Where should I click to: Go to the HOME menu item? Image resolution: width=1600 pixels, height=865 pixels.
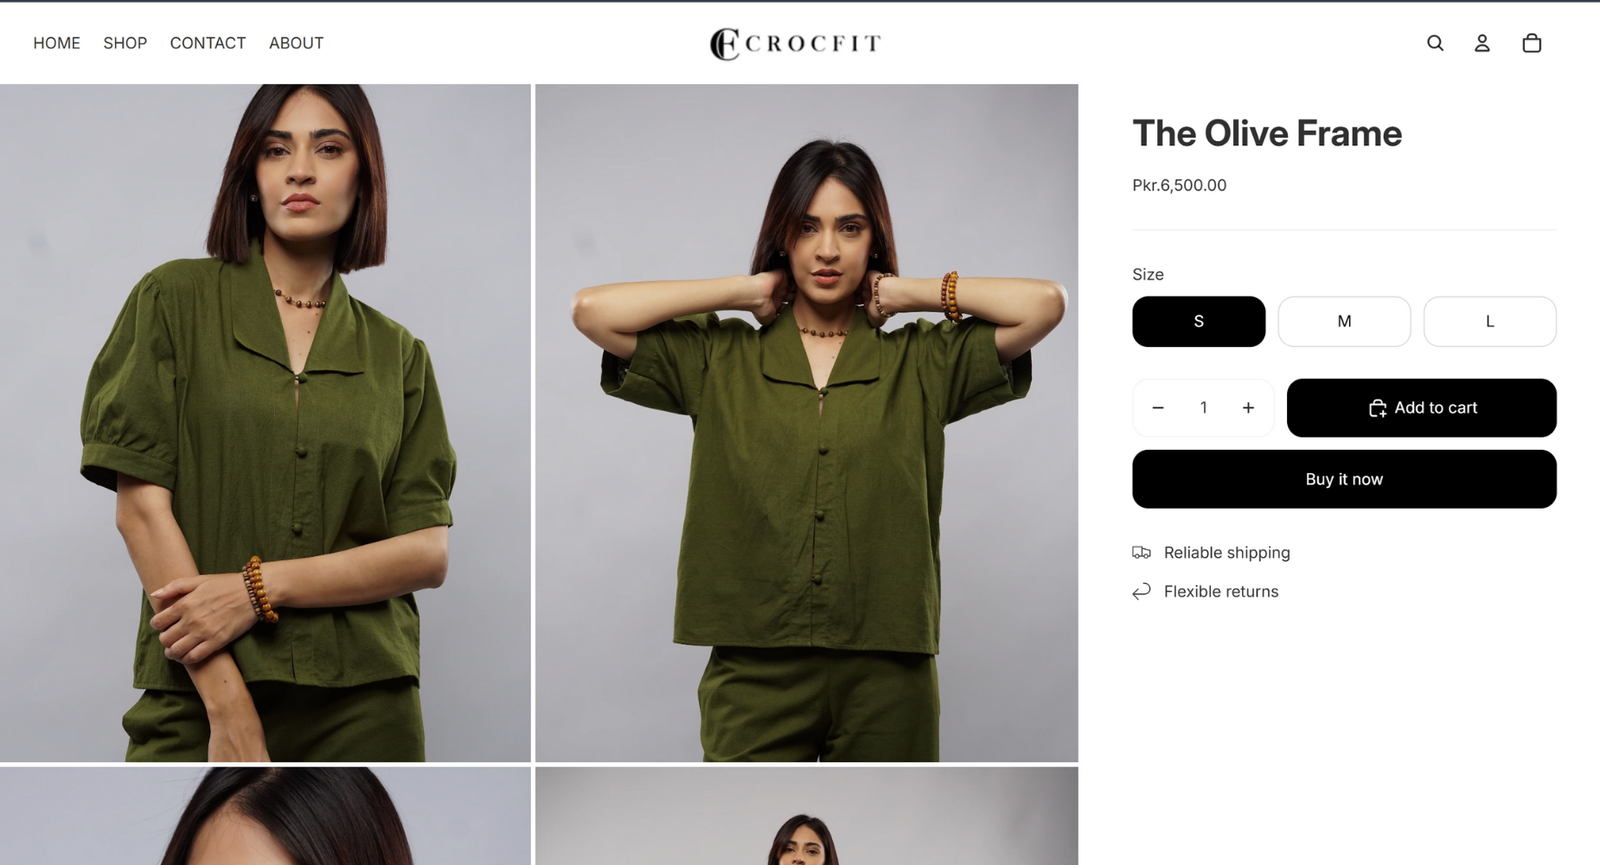click(x=57, y=43)
